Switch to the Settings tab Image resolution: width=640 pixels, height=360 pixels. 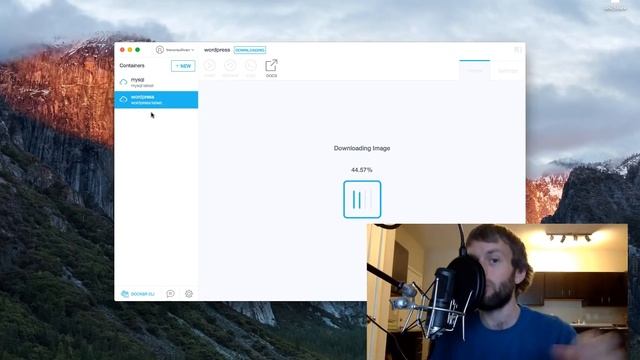click(508, 71)
